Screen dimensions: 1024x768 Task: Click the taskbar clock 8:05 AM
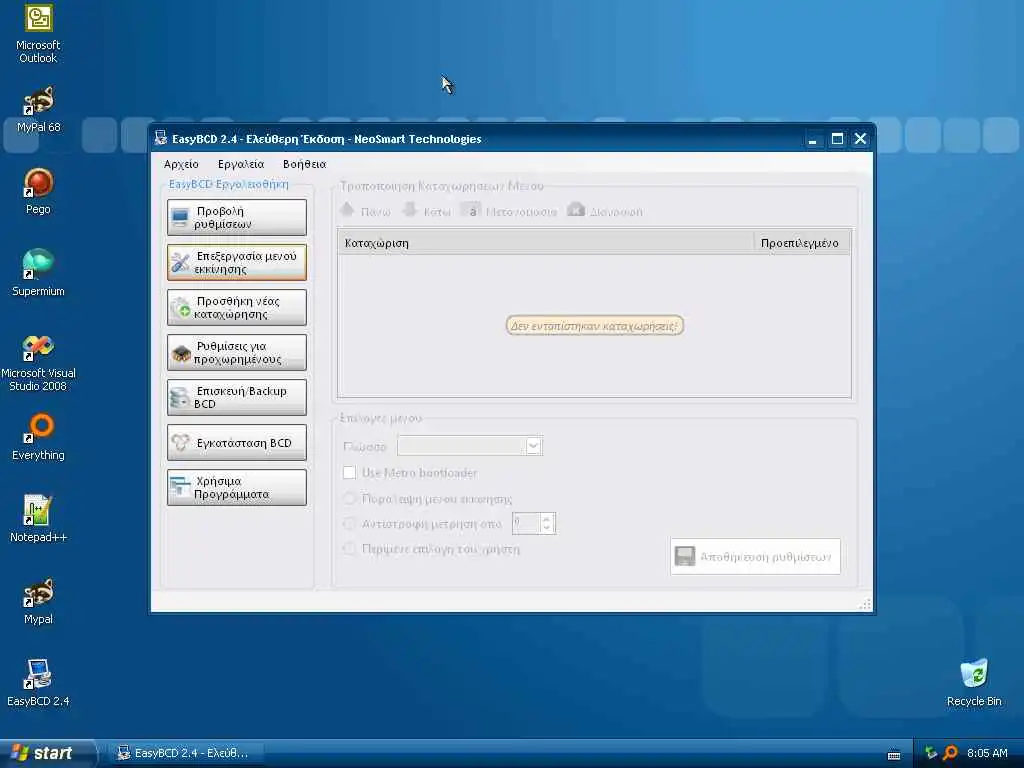pyautogui.click(x=987, y=753)
